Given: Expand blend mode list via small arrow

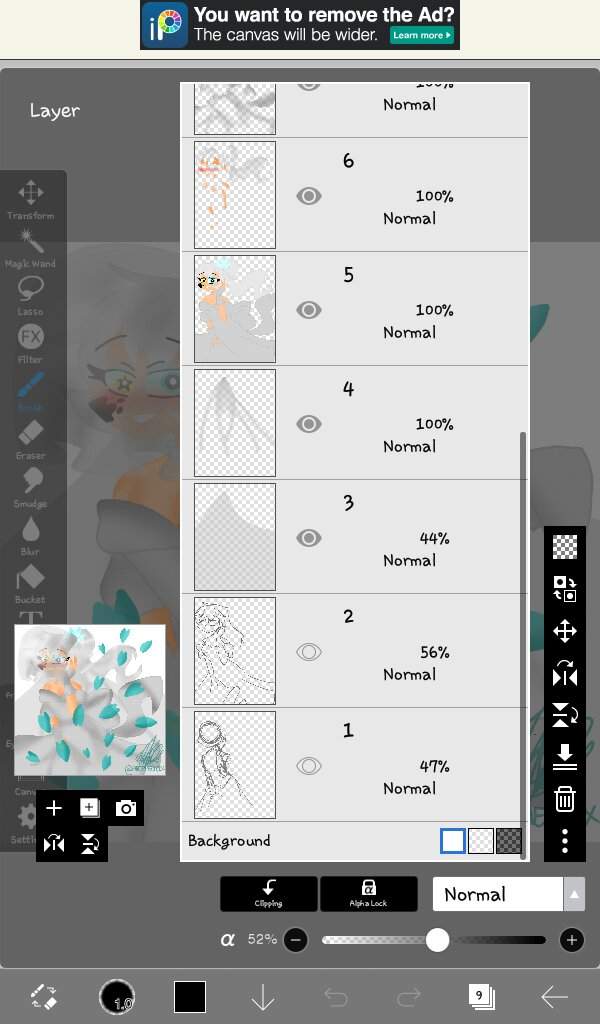Looking at the screenshot, I should [574, 894].
